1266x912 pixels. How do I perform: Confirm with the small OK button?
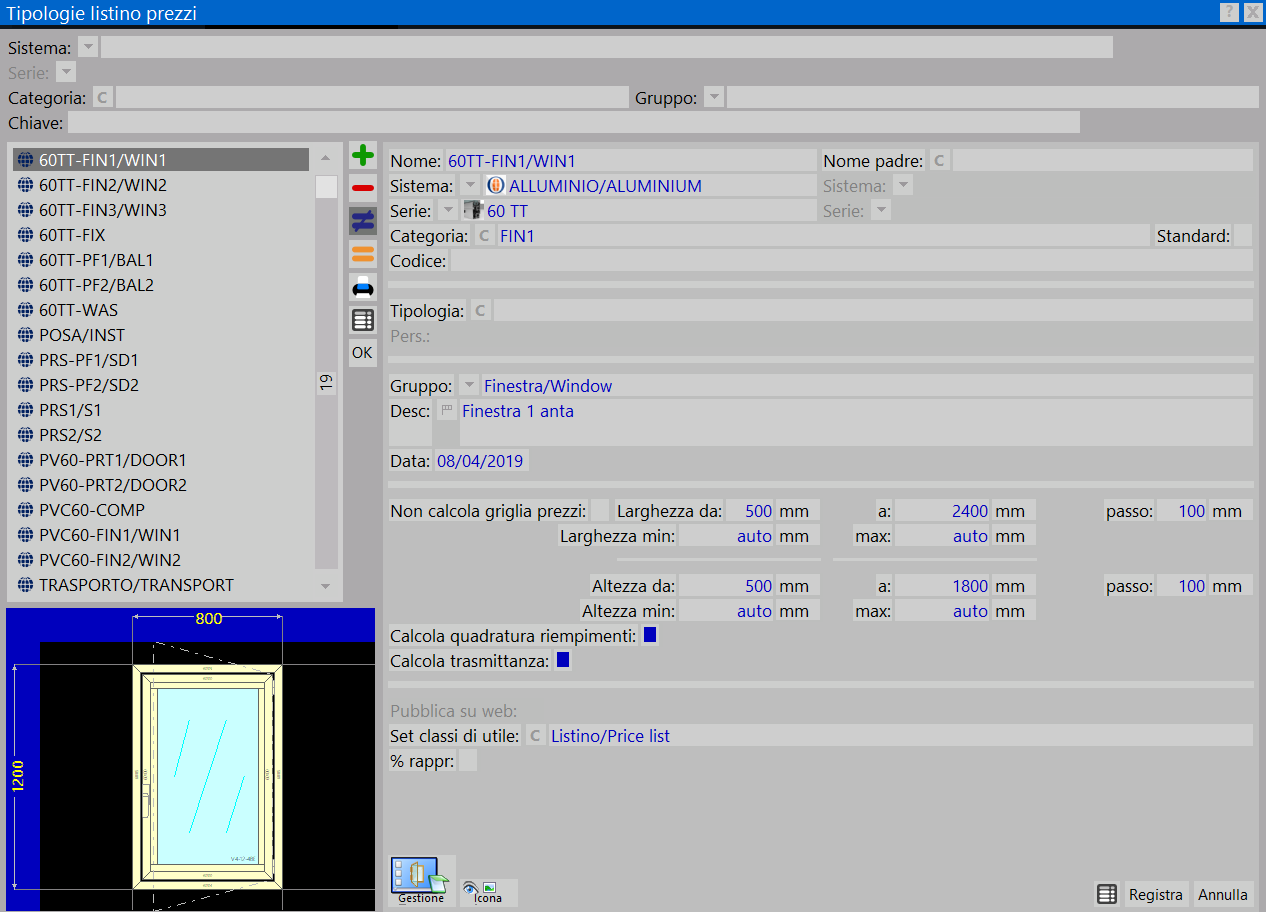(362, 353)
